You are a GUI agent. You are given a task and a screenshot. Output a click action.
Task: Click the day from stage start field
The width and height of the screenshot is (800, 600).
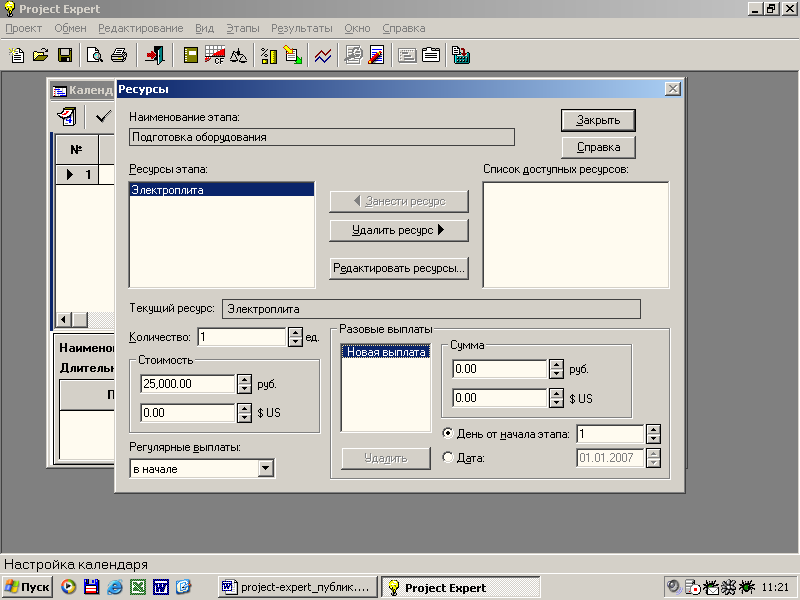tap(611, 434)
